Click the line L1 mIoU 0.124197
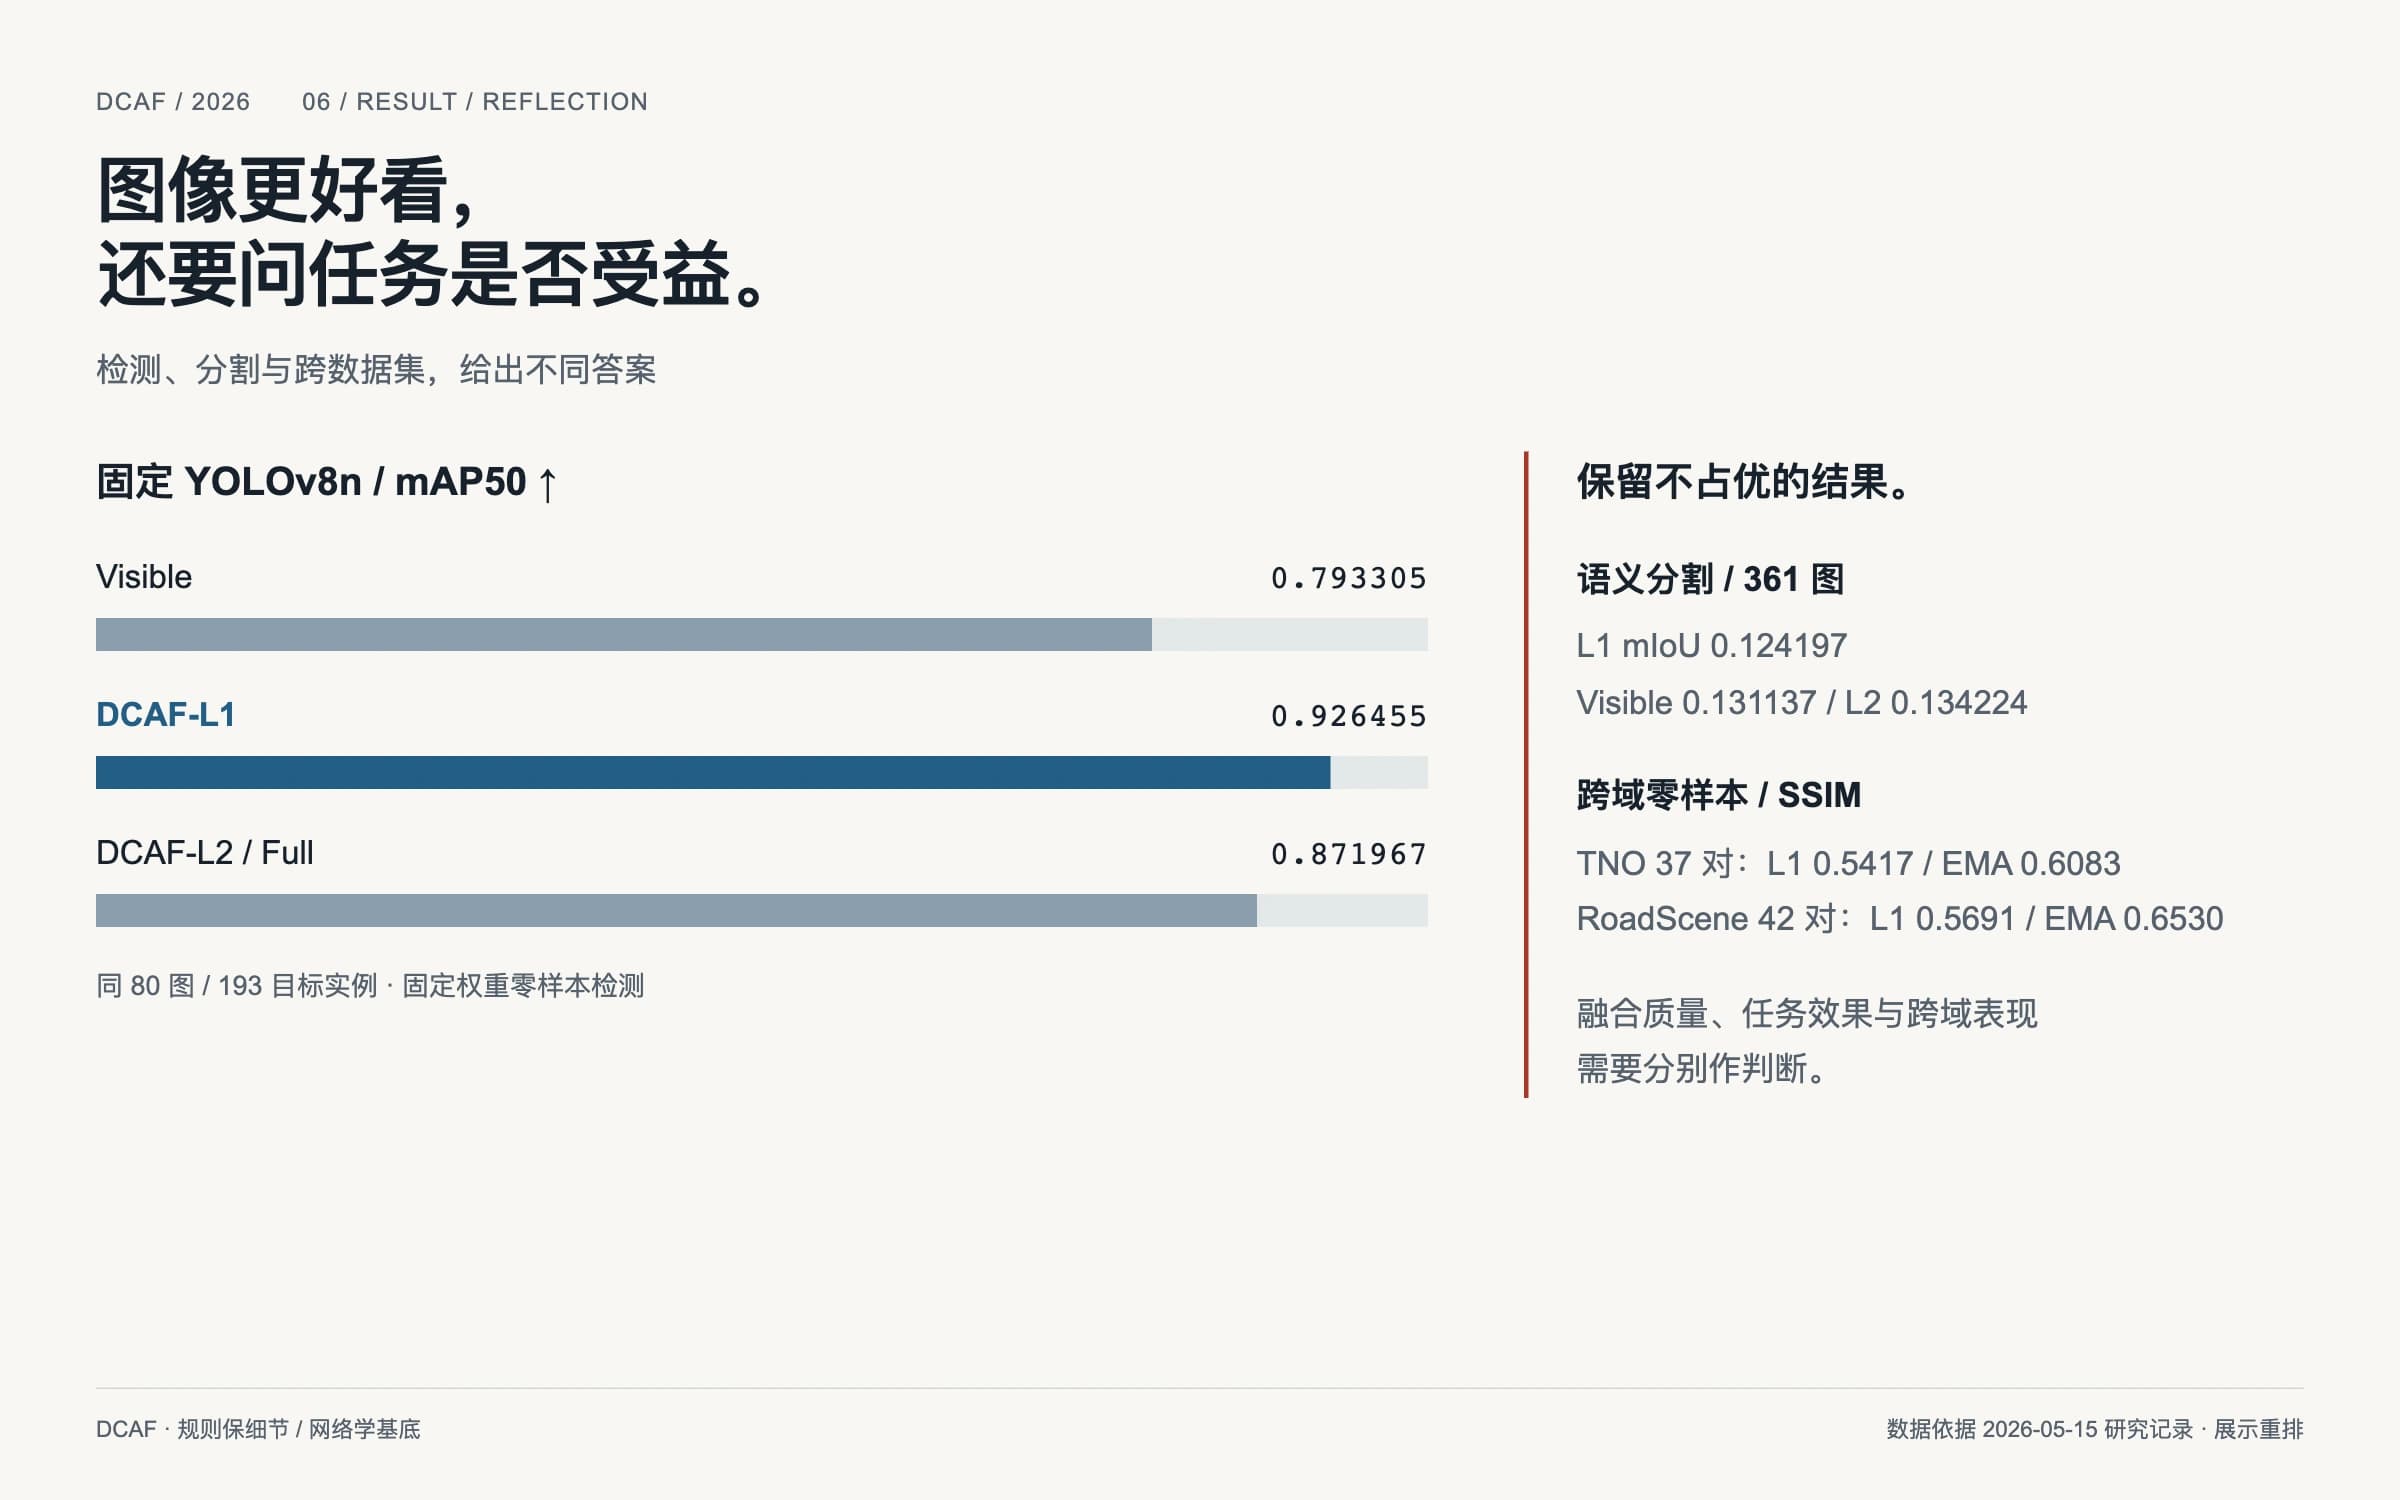 pos(1712,646)
